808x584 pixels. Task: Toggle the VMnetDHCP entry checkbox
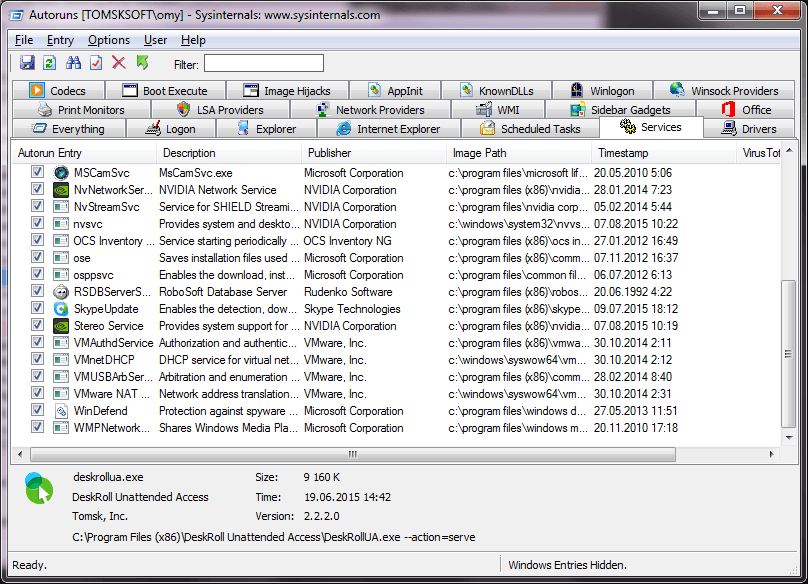coord(37,359)
